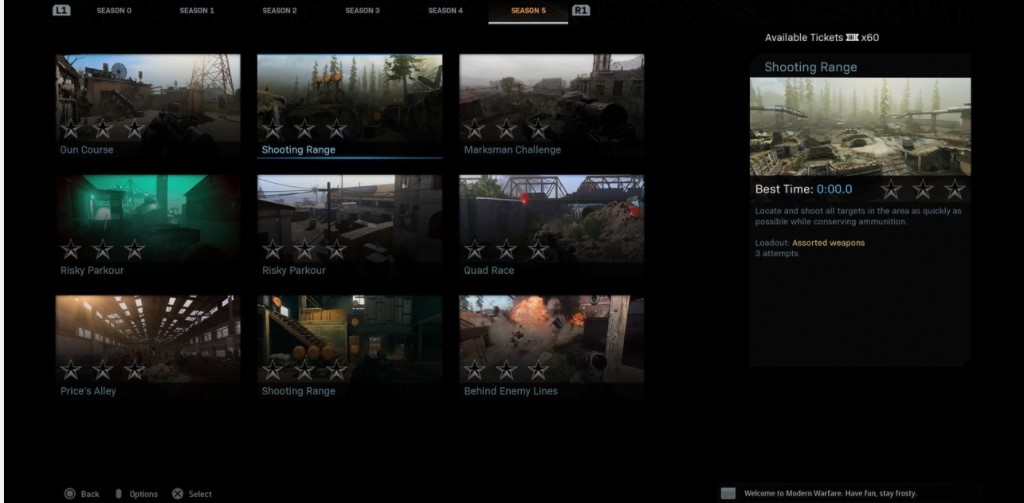1024x503 pixels.
Task: Click the first star on Behind Enemy Lines card
Action: [474, 370]
